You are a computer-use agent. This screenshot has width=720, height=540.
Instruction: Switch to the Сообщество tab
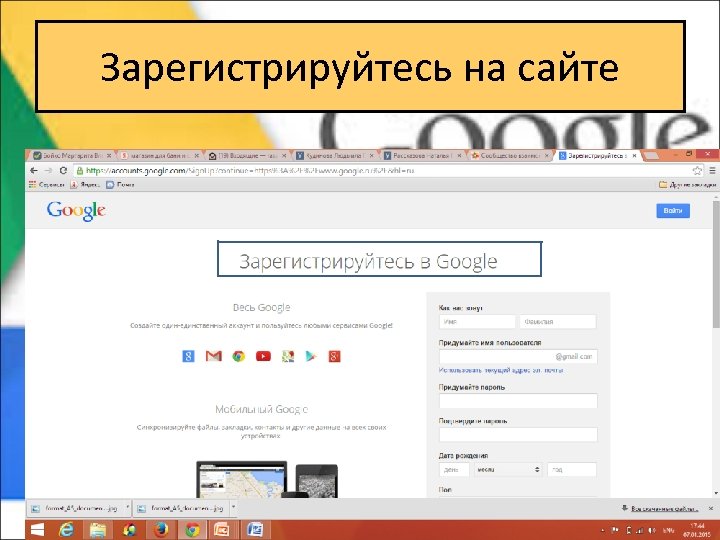(x=510, y=156)
